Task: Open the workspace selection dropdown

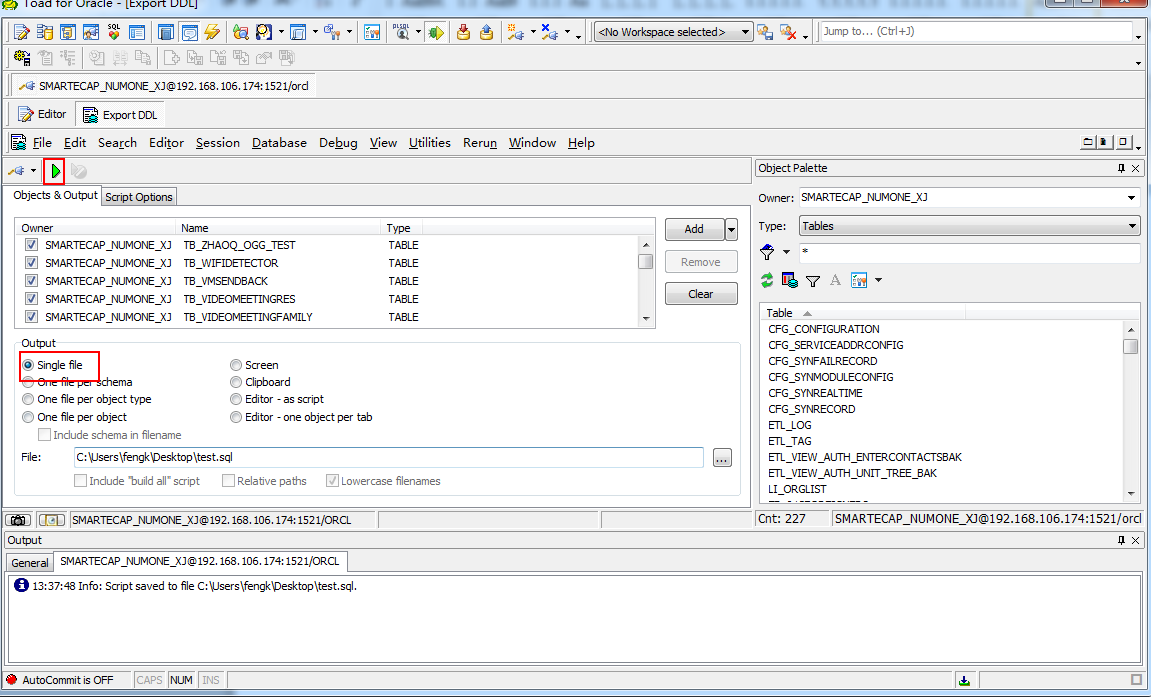Action: [745, 32]
